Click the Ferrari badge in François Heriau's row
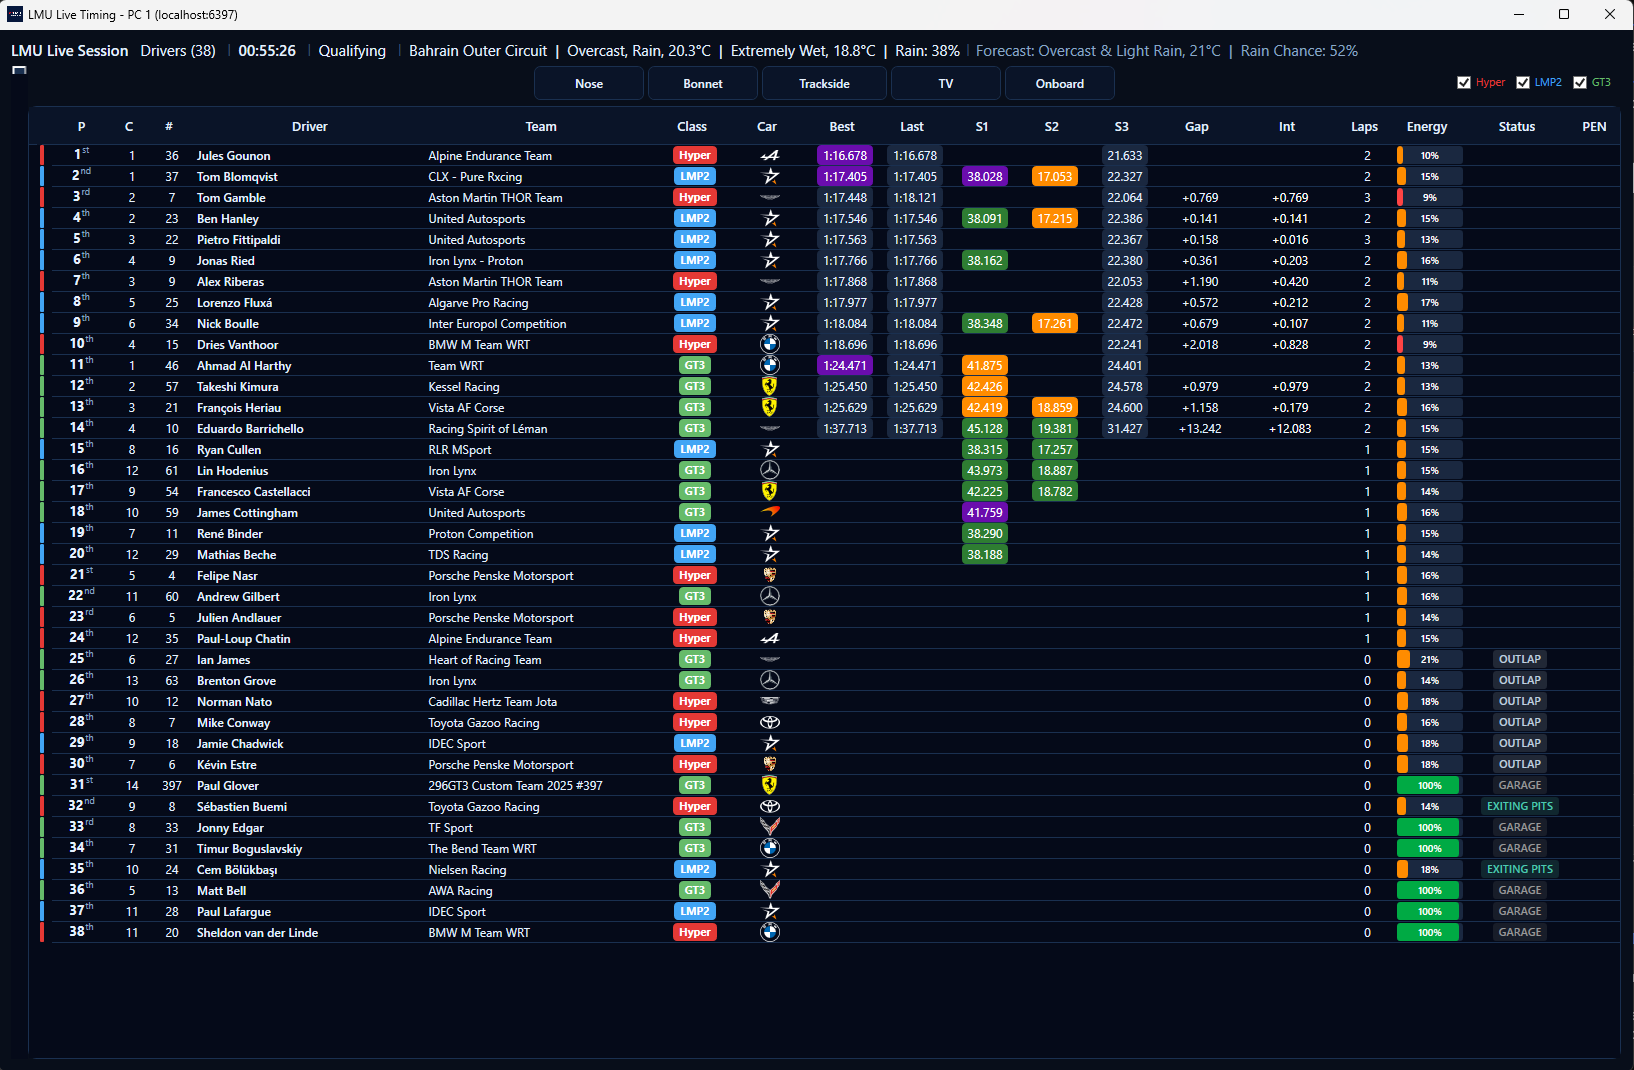 click(x=769, y=407)
